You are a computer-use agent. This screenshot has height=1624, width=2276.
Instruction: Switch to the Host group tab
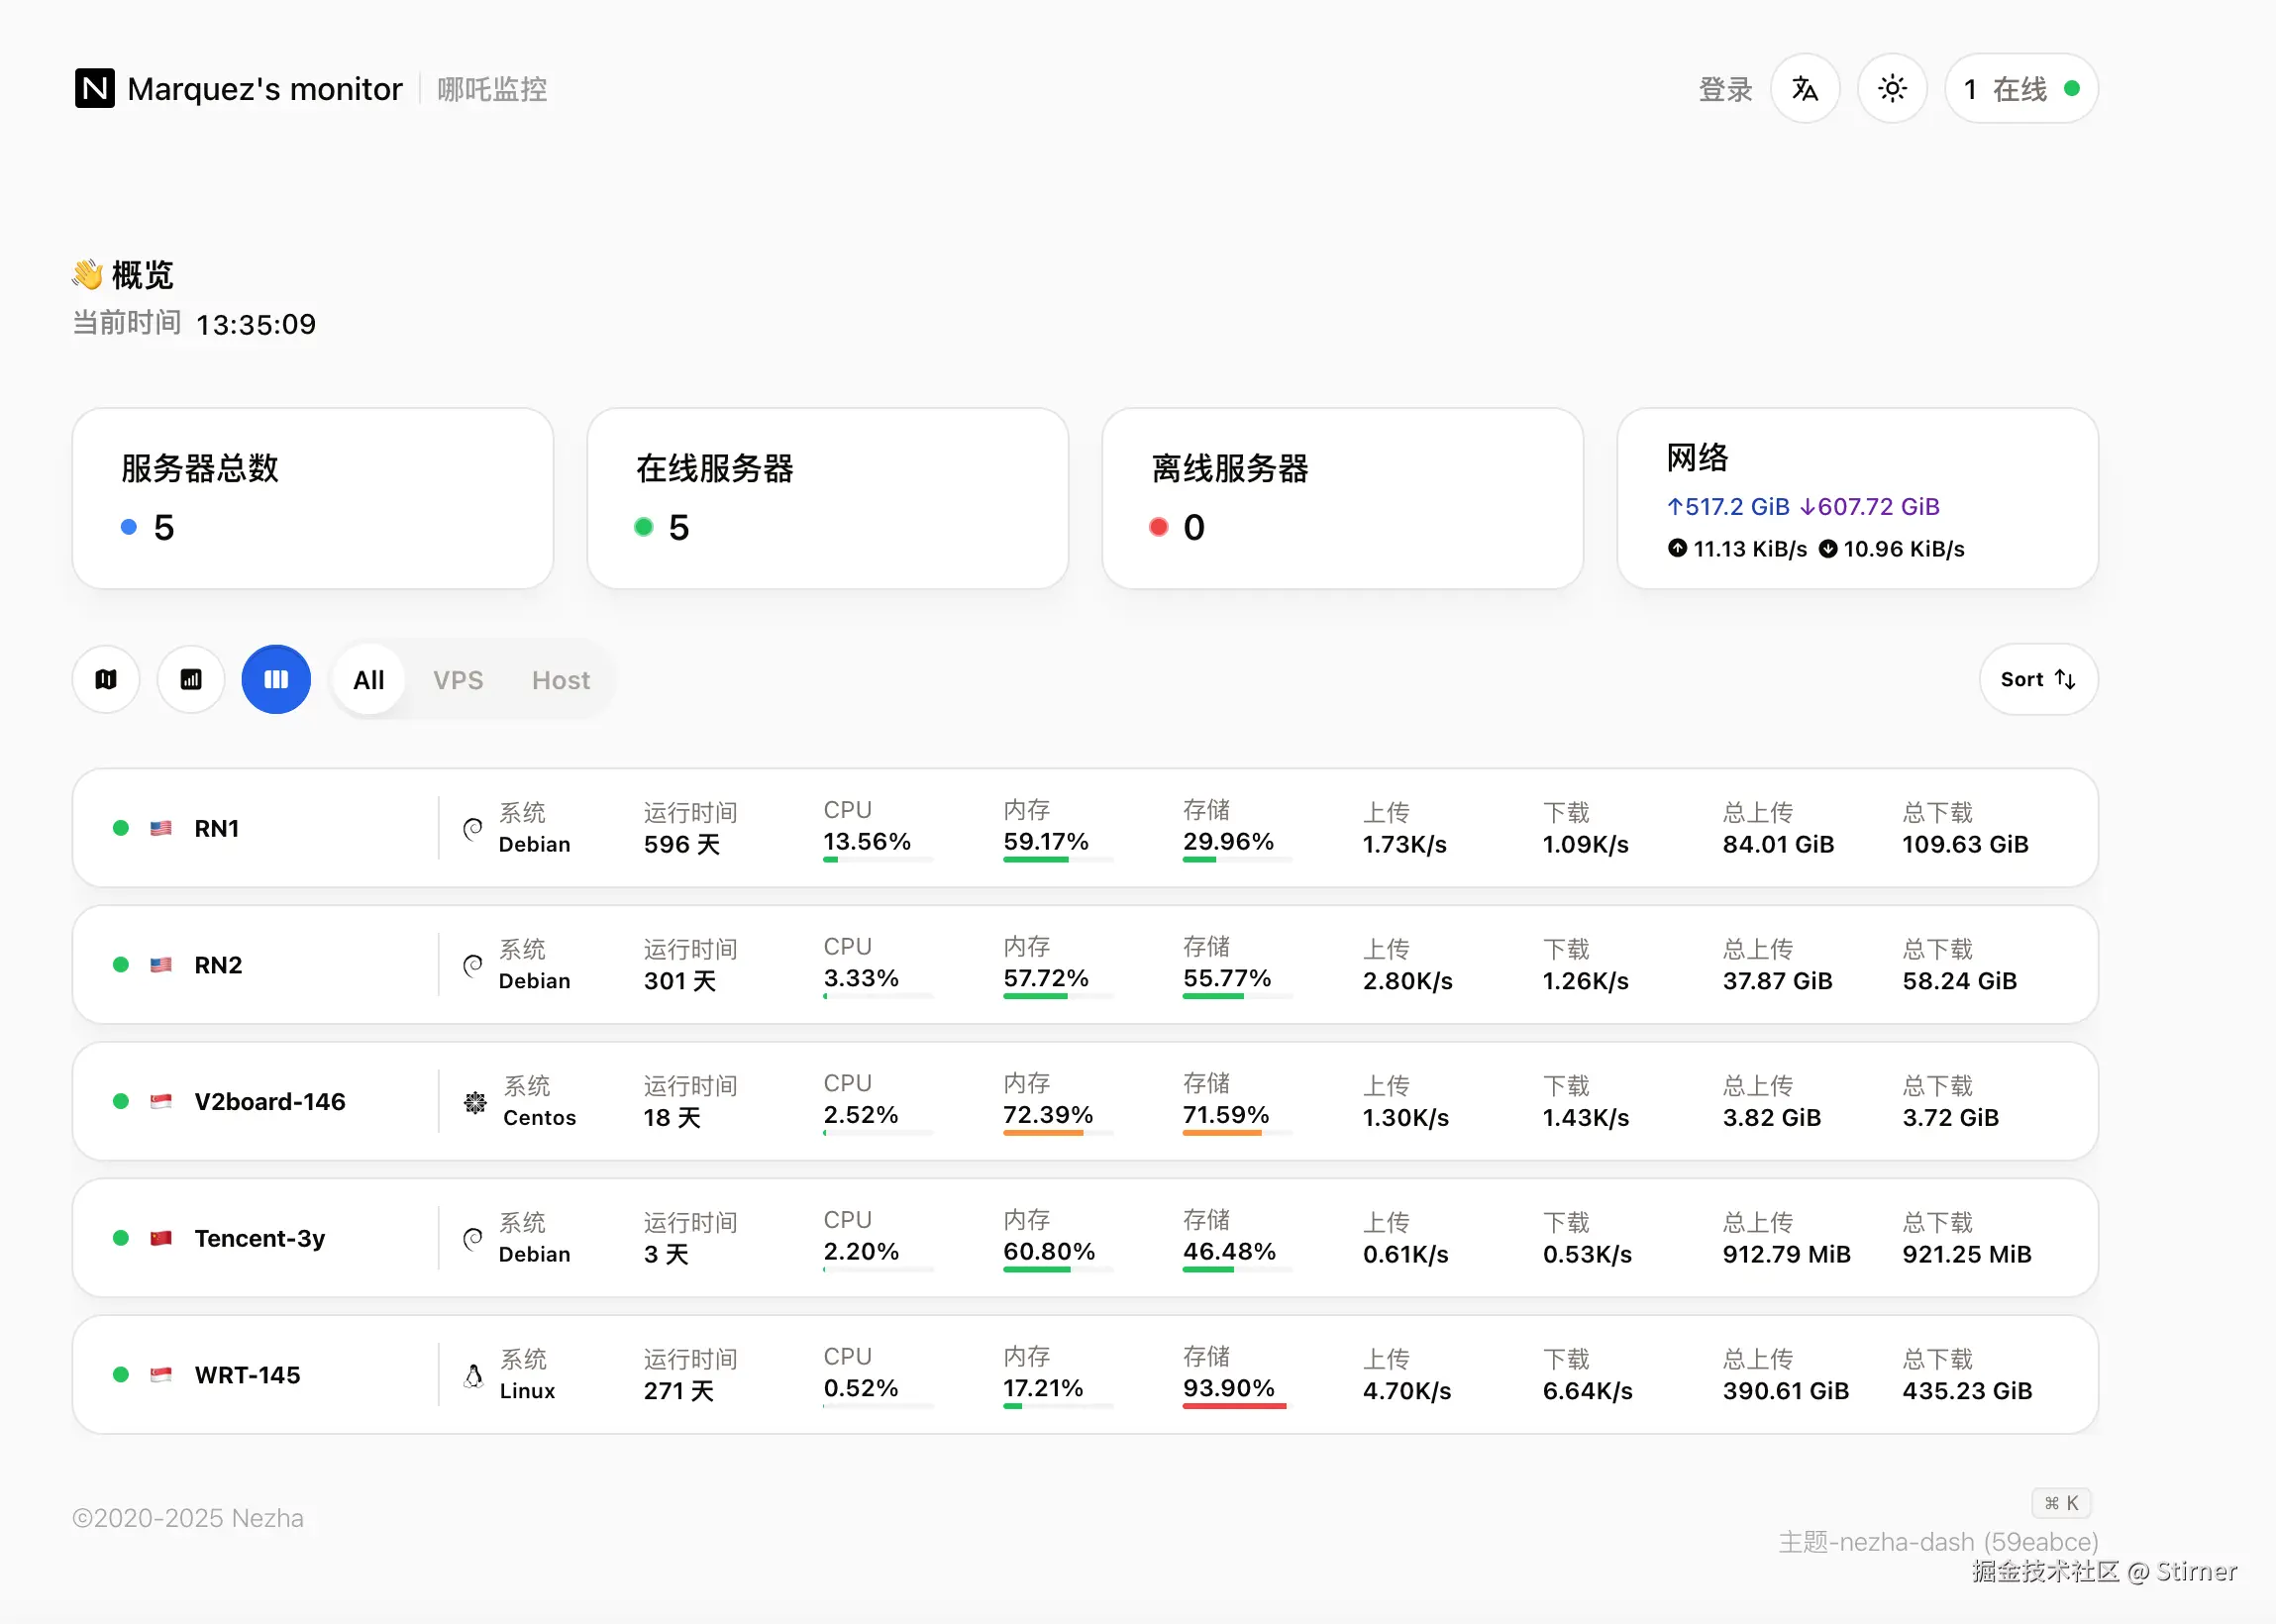click(x=560, y=680)
